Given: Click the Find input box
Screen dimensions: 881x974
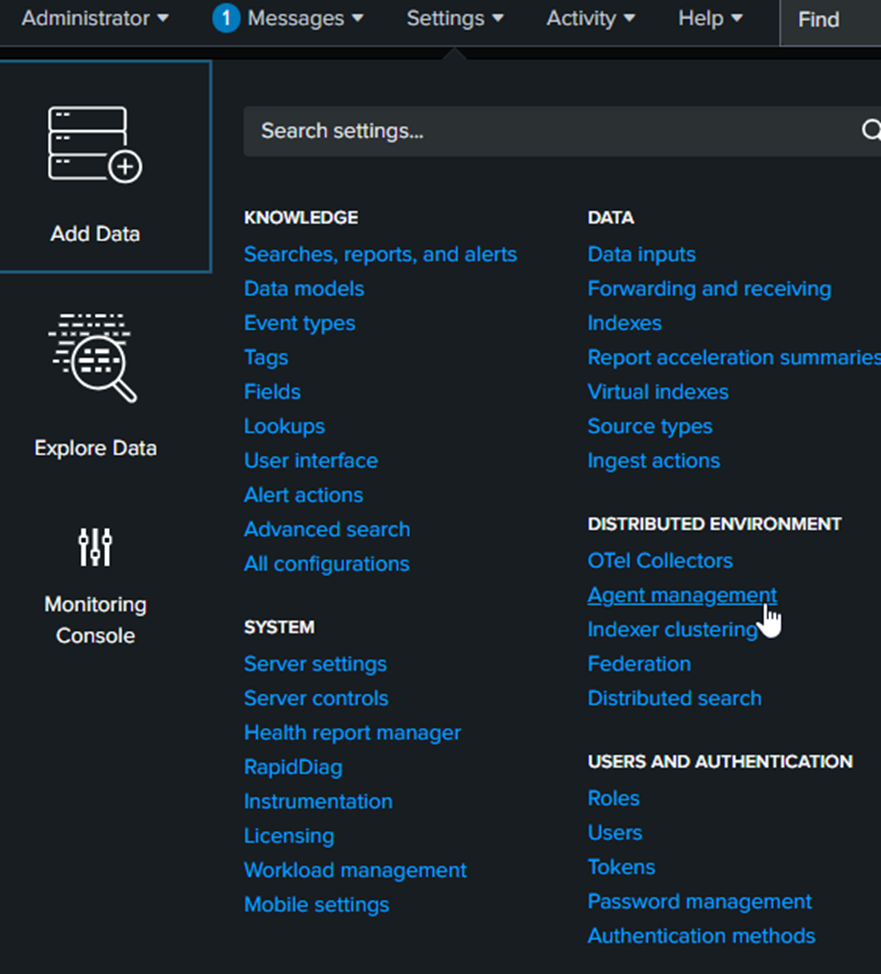Looking at the screenshot, I should point(830,20).
